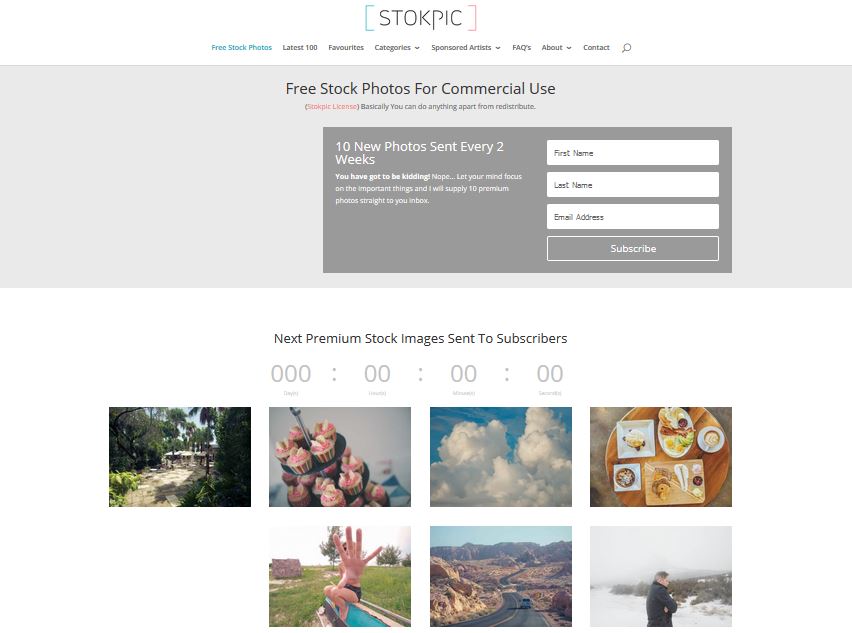
Task: Expand the Categories dropdown menu
Action: point(397,48)
